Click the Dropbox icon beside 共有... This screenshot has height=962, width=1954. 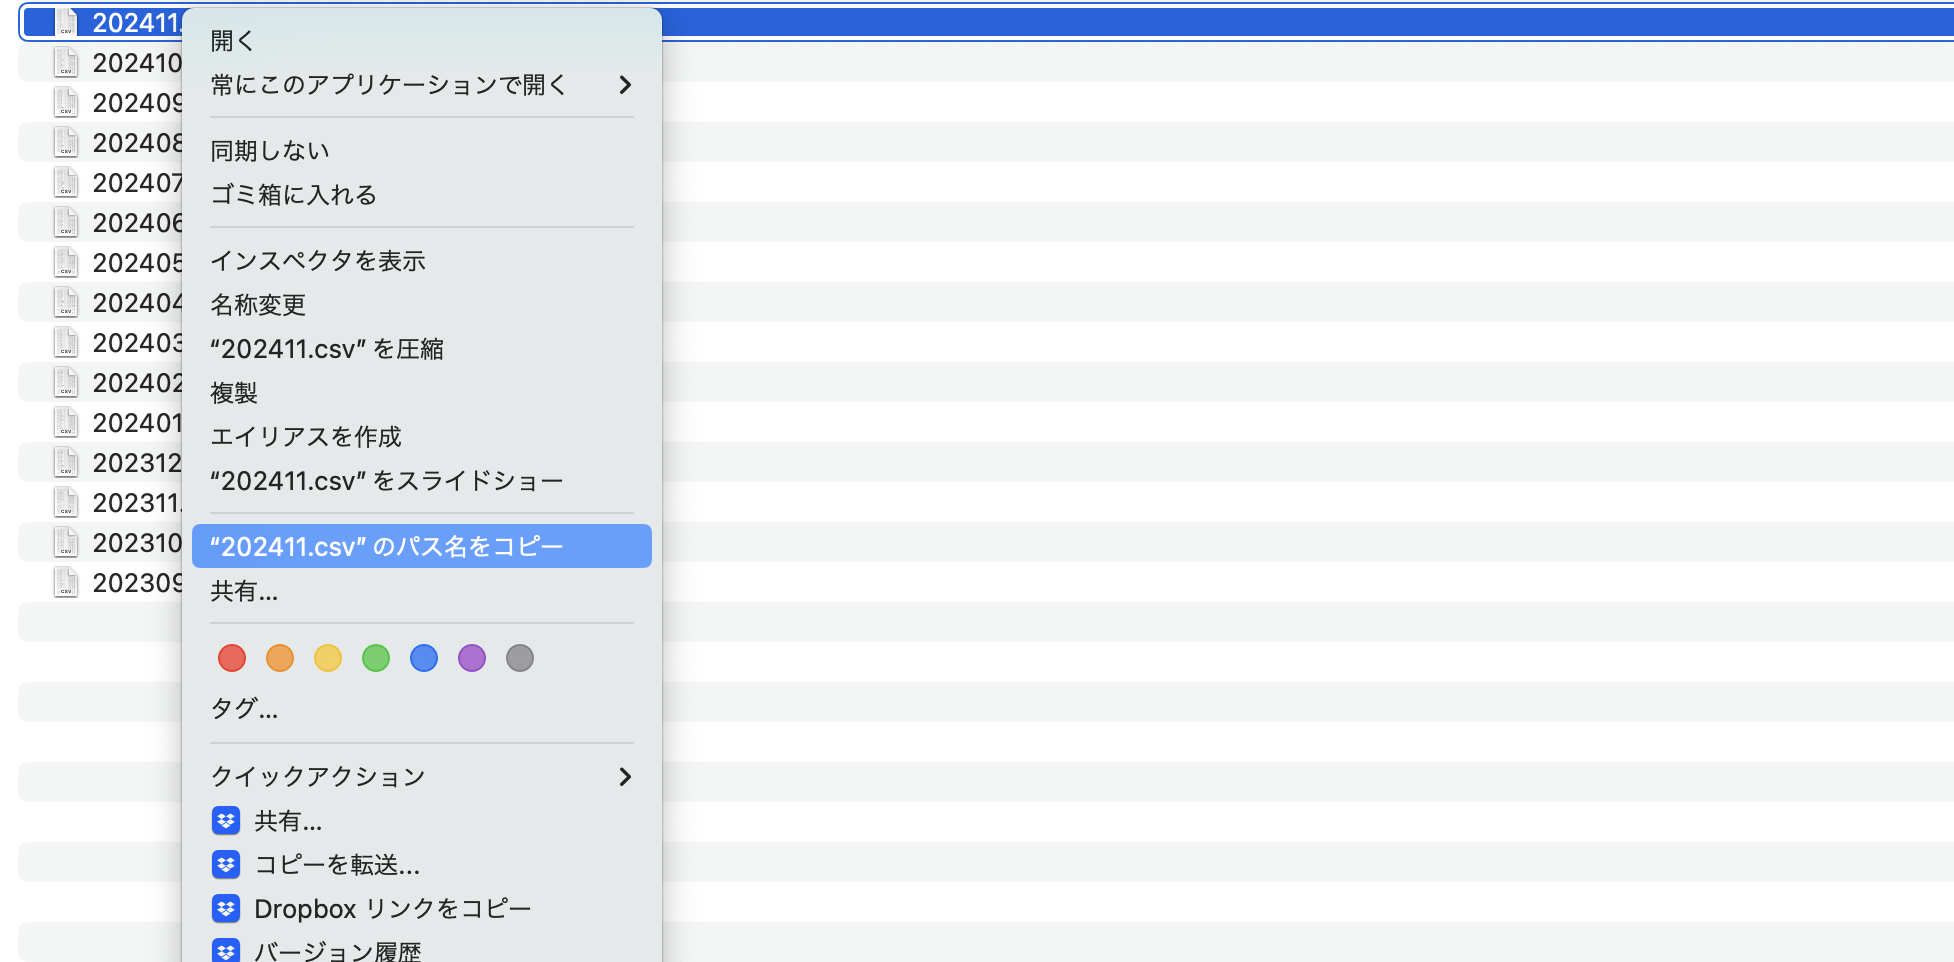point(226,821)
